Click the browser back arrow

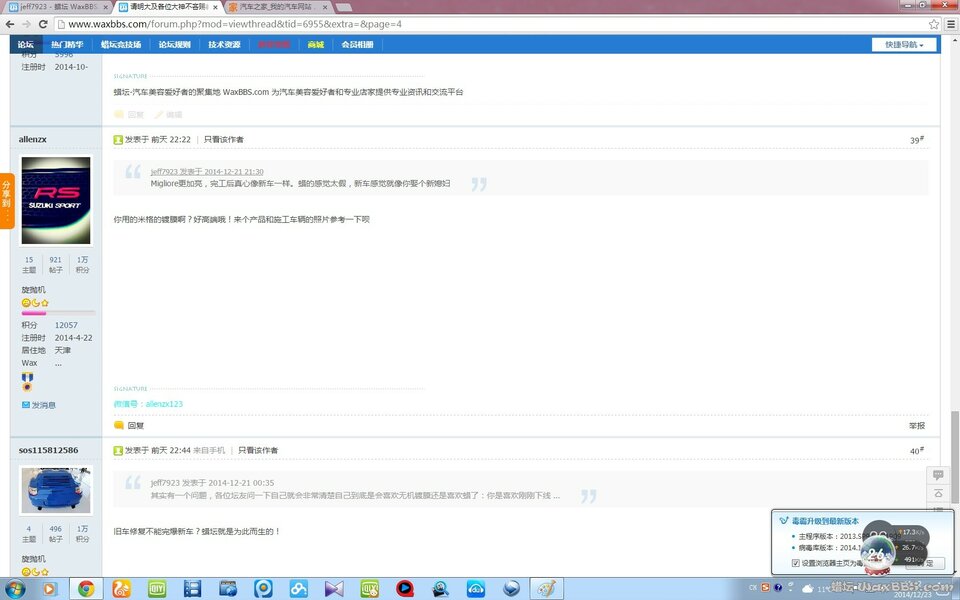(x=10, y=24)
